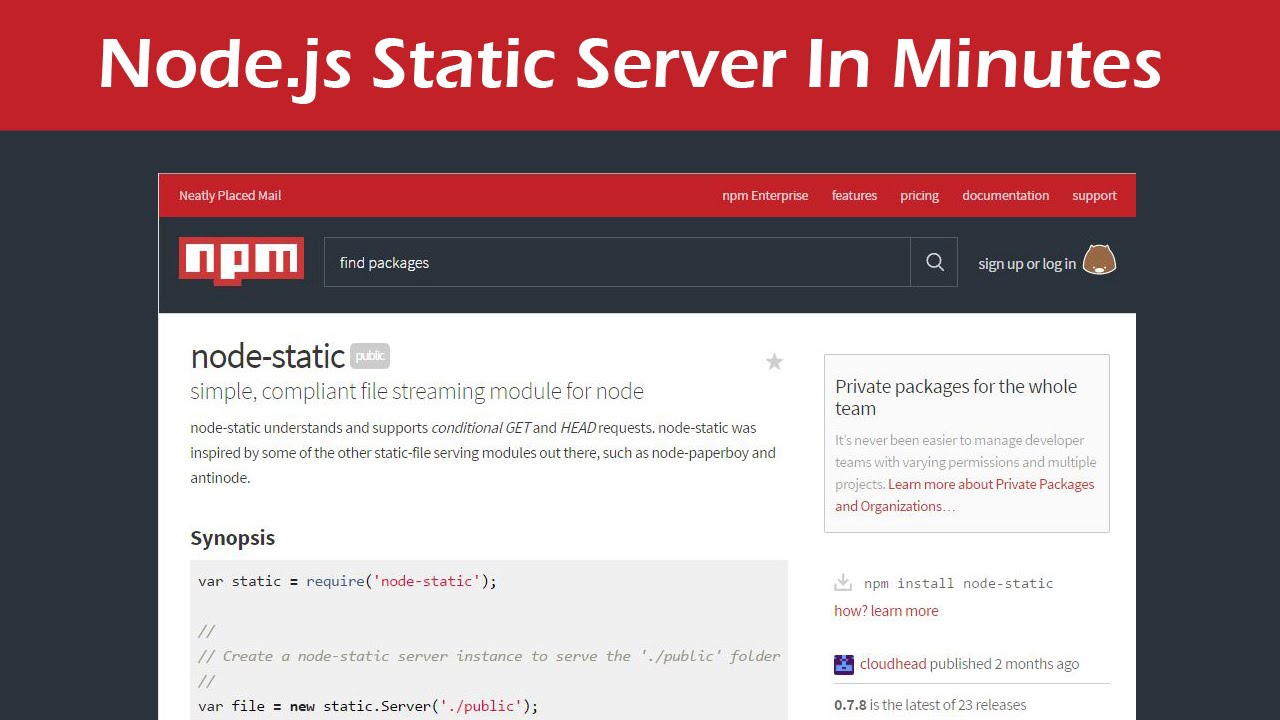
Task: Open the documentation menu link
Action: coord(1005,196)
